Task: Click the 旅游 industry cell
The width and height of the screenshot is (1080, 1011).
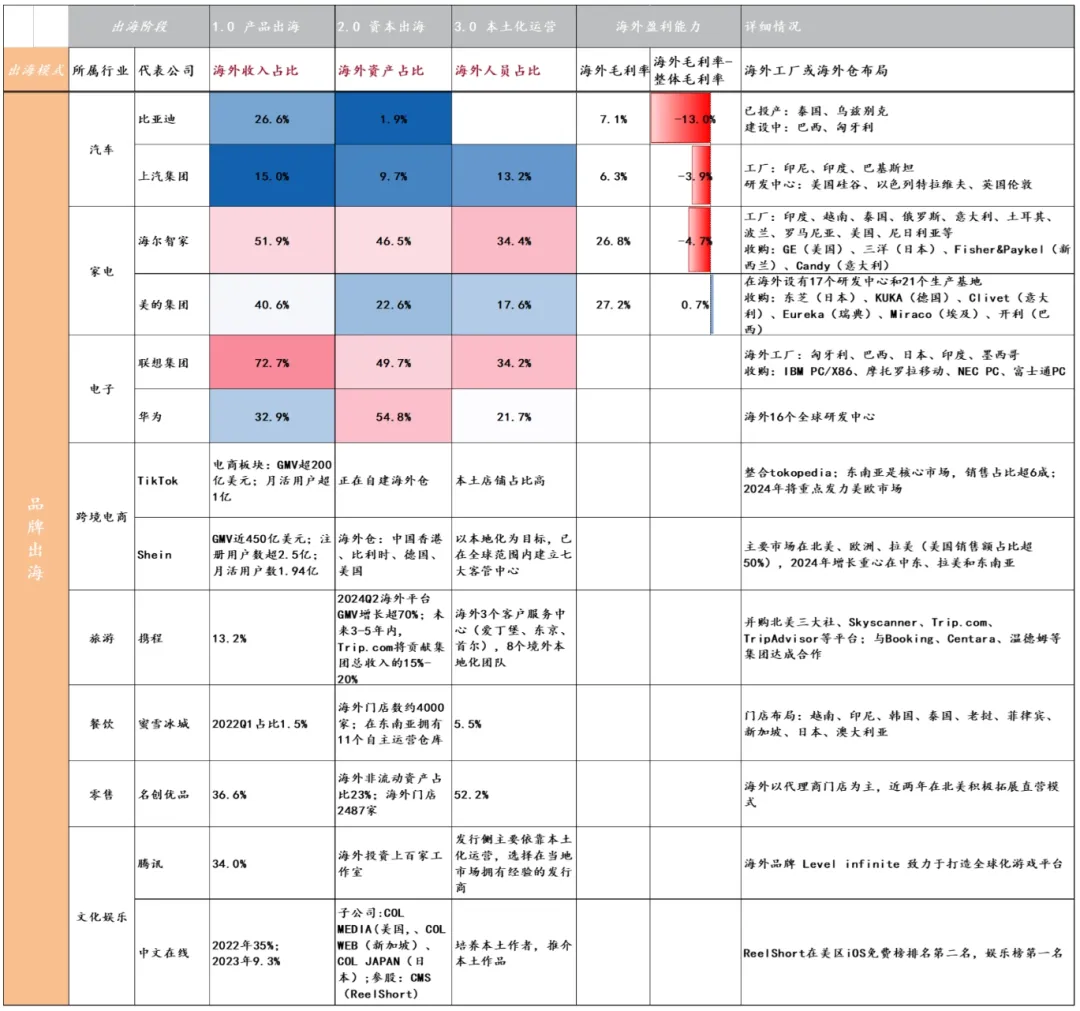Action: click(101, 637)
